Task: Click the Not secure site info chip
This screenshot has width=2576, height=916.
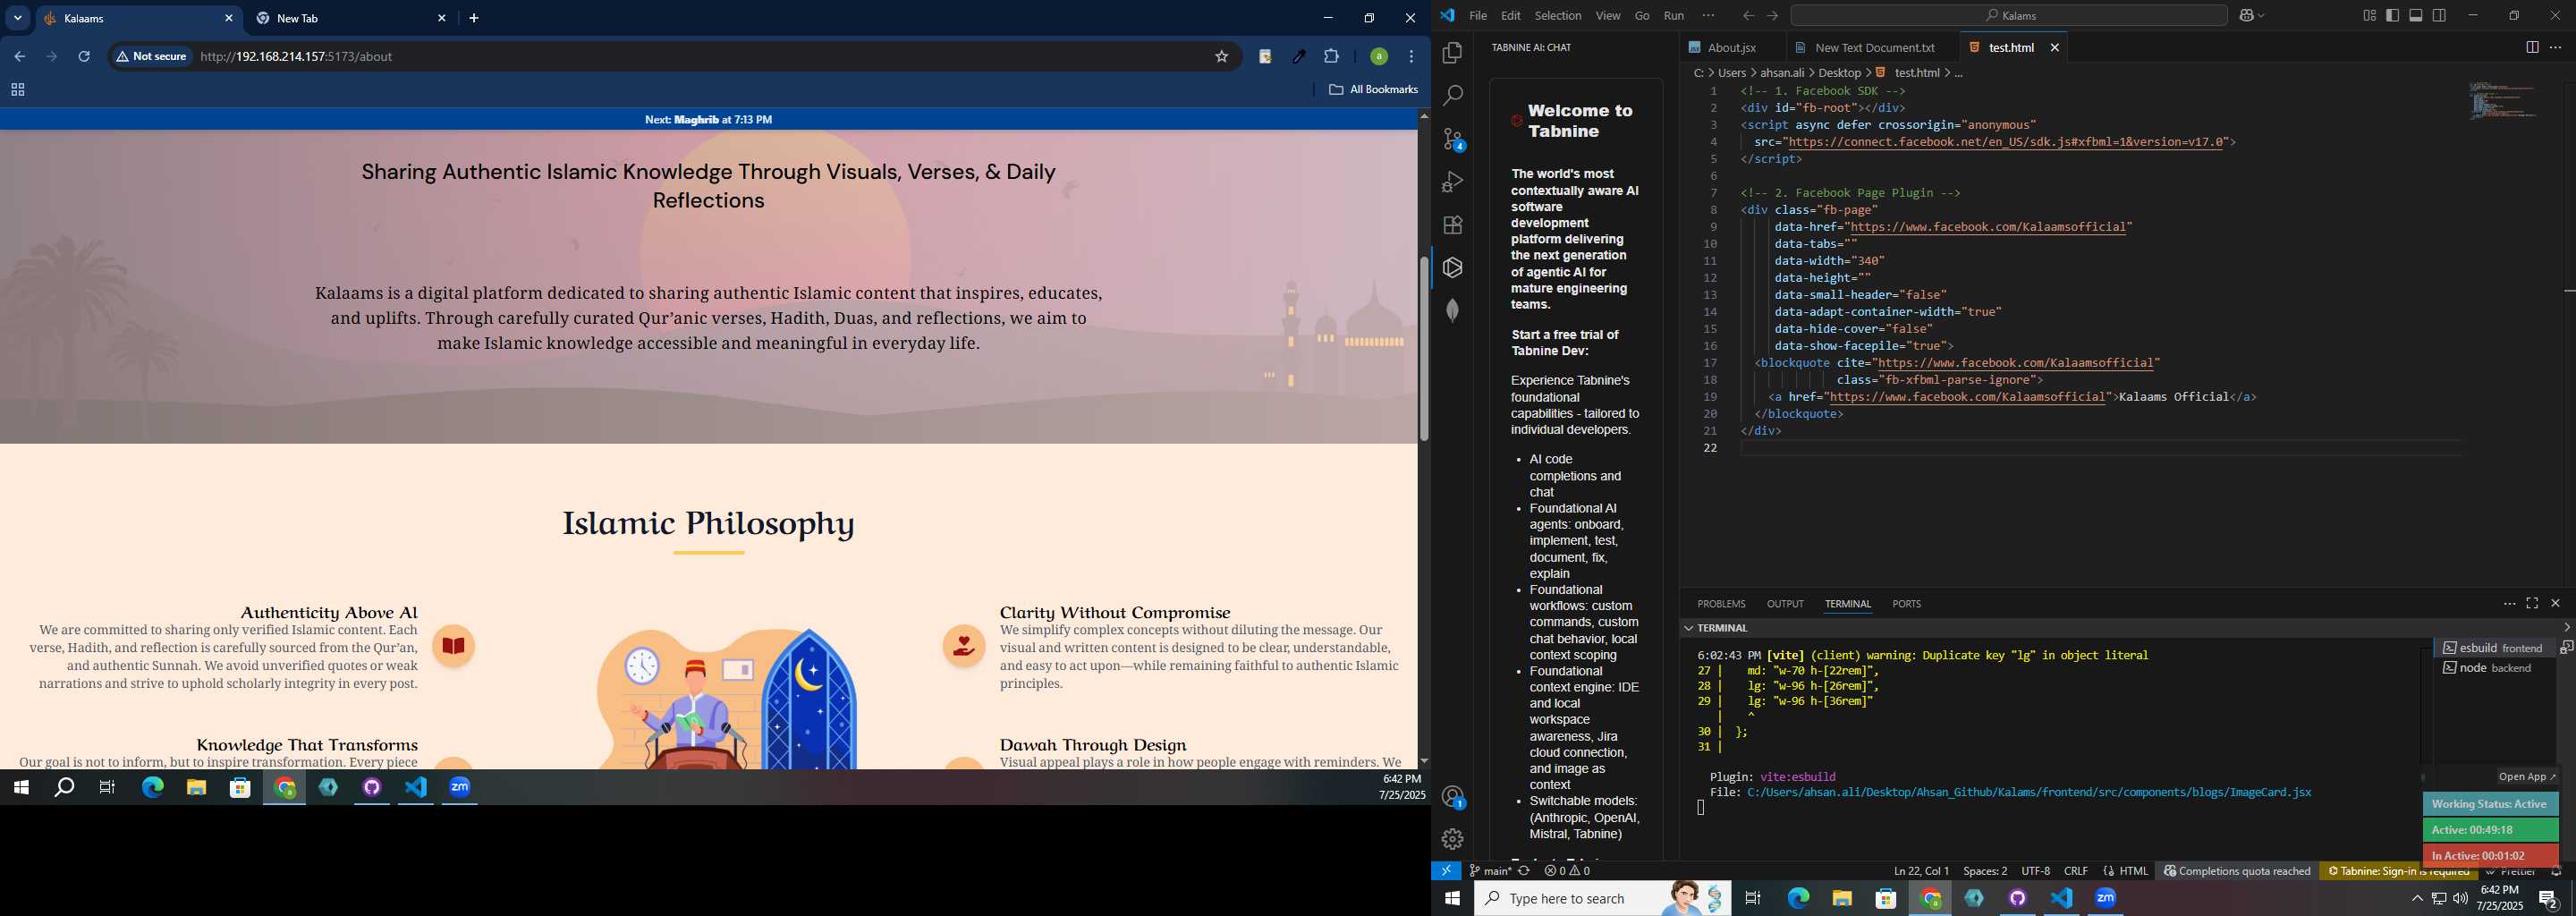Action: coord(152,56)
